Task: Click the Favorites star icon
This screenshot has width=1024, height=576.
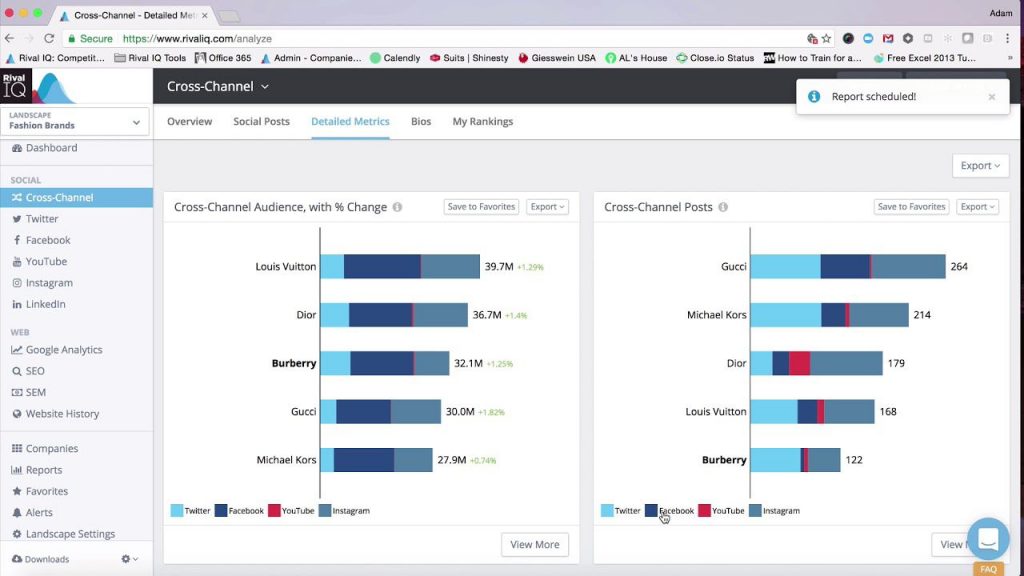Action: point(17,491)
